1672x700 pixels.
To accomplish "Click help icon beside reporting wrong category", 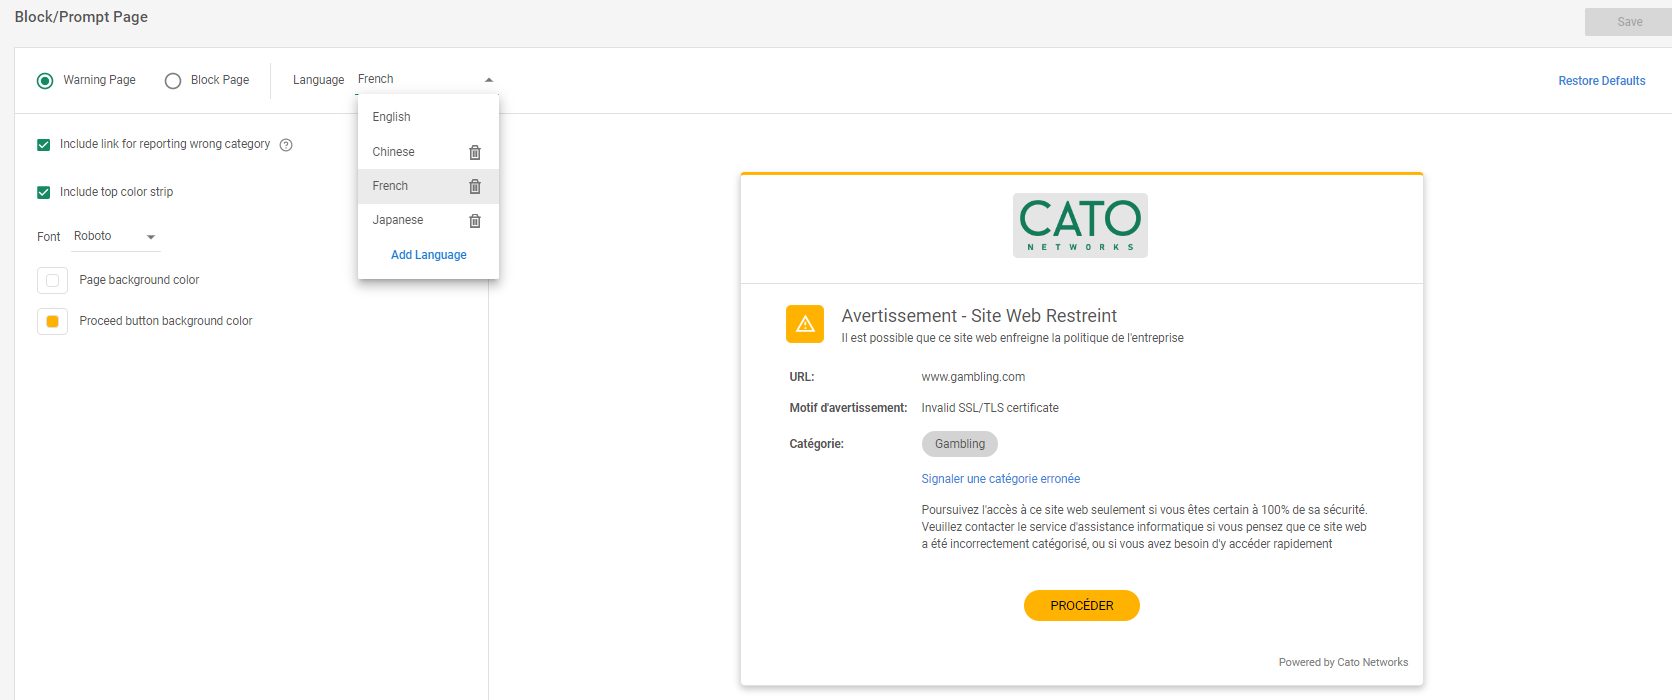I will pos(286,145).
